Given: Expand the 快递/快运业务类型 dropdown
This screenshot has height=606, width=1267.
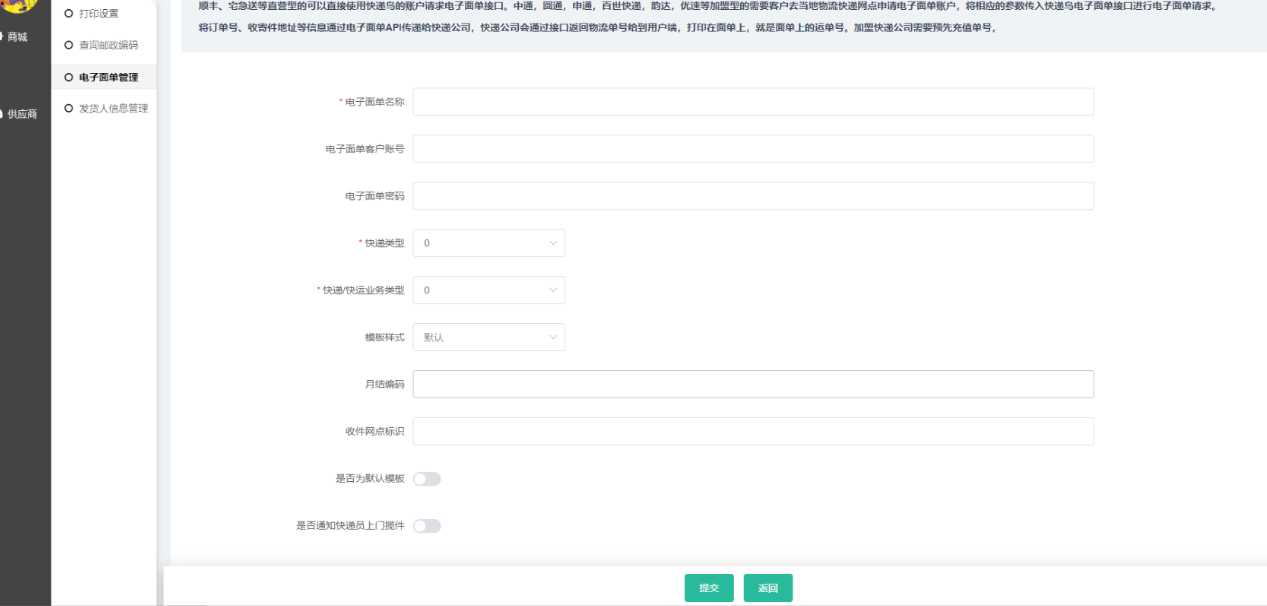Looking at the screenshot, I should (x=488, y=290).
